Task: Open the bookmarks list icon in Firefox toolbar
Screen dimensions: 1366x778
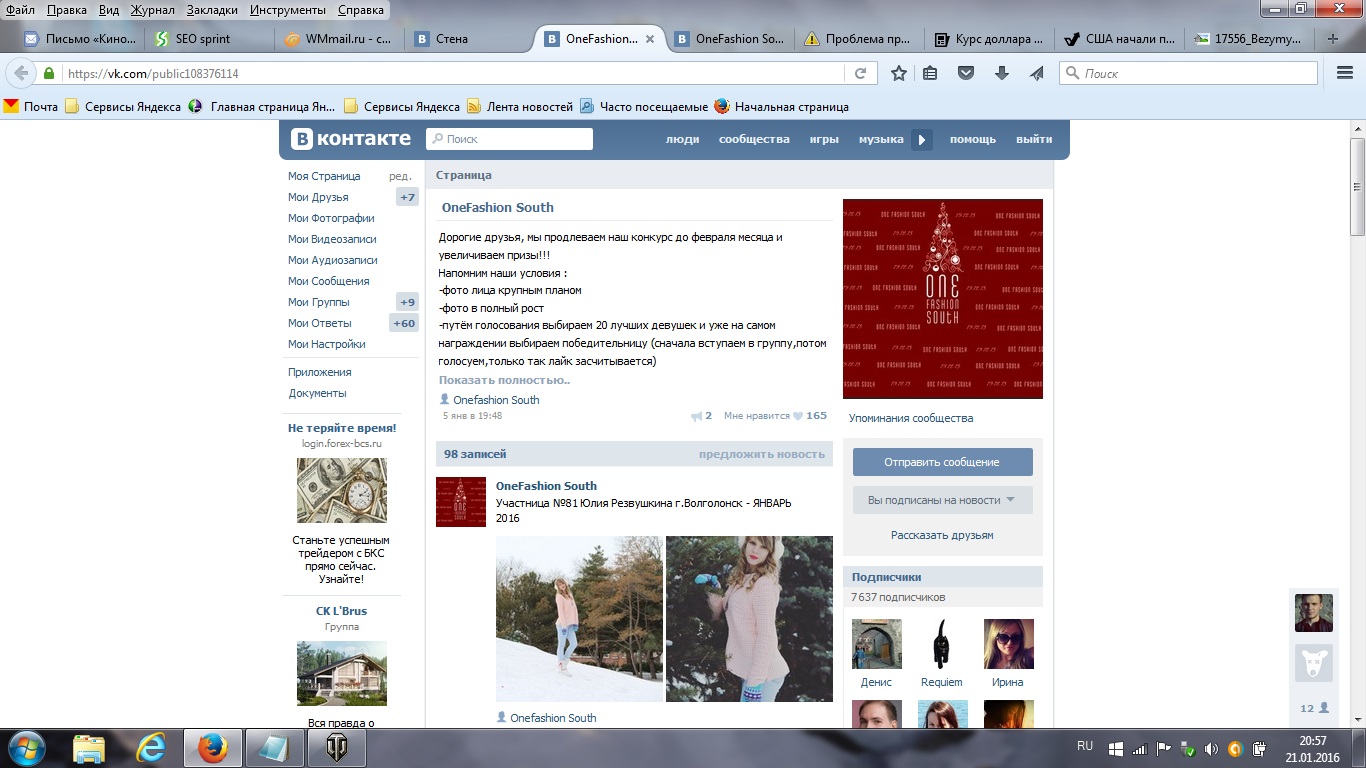Action: tap(930, 73)
